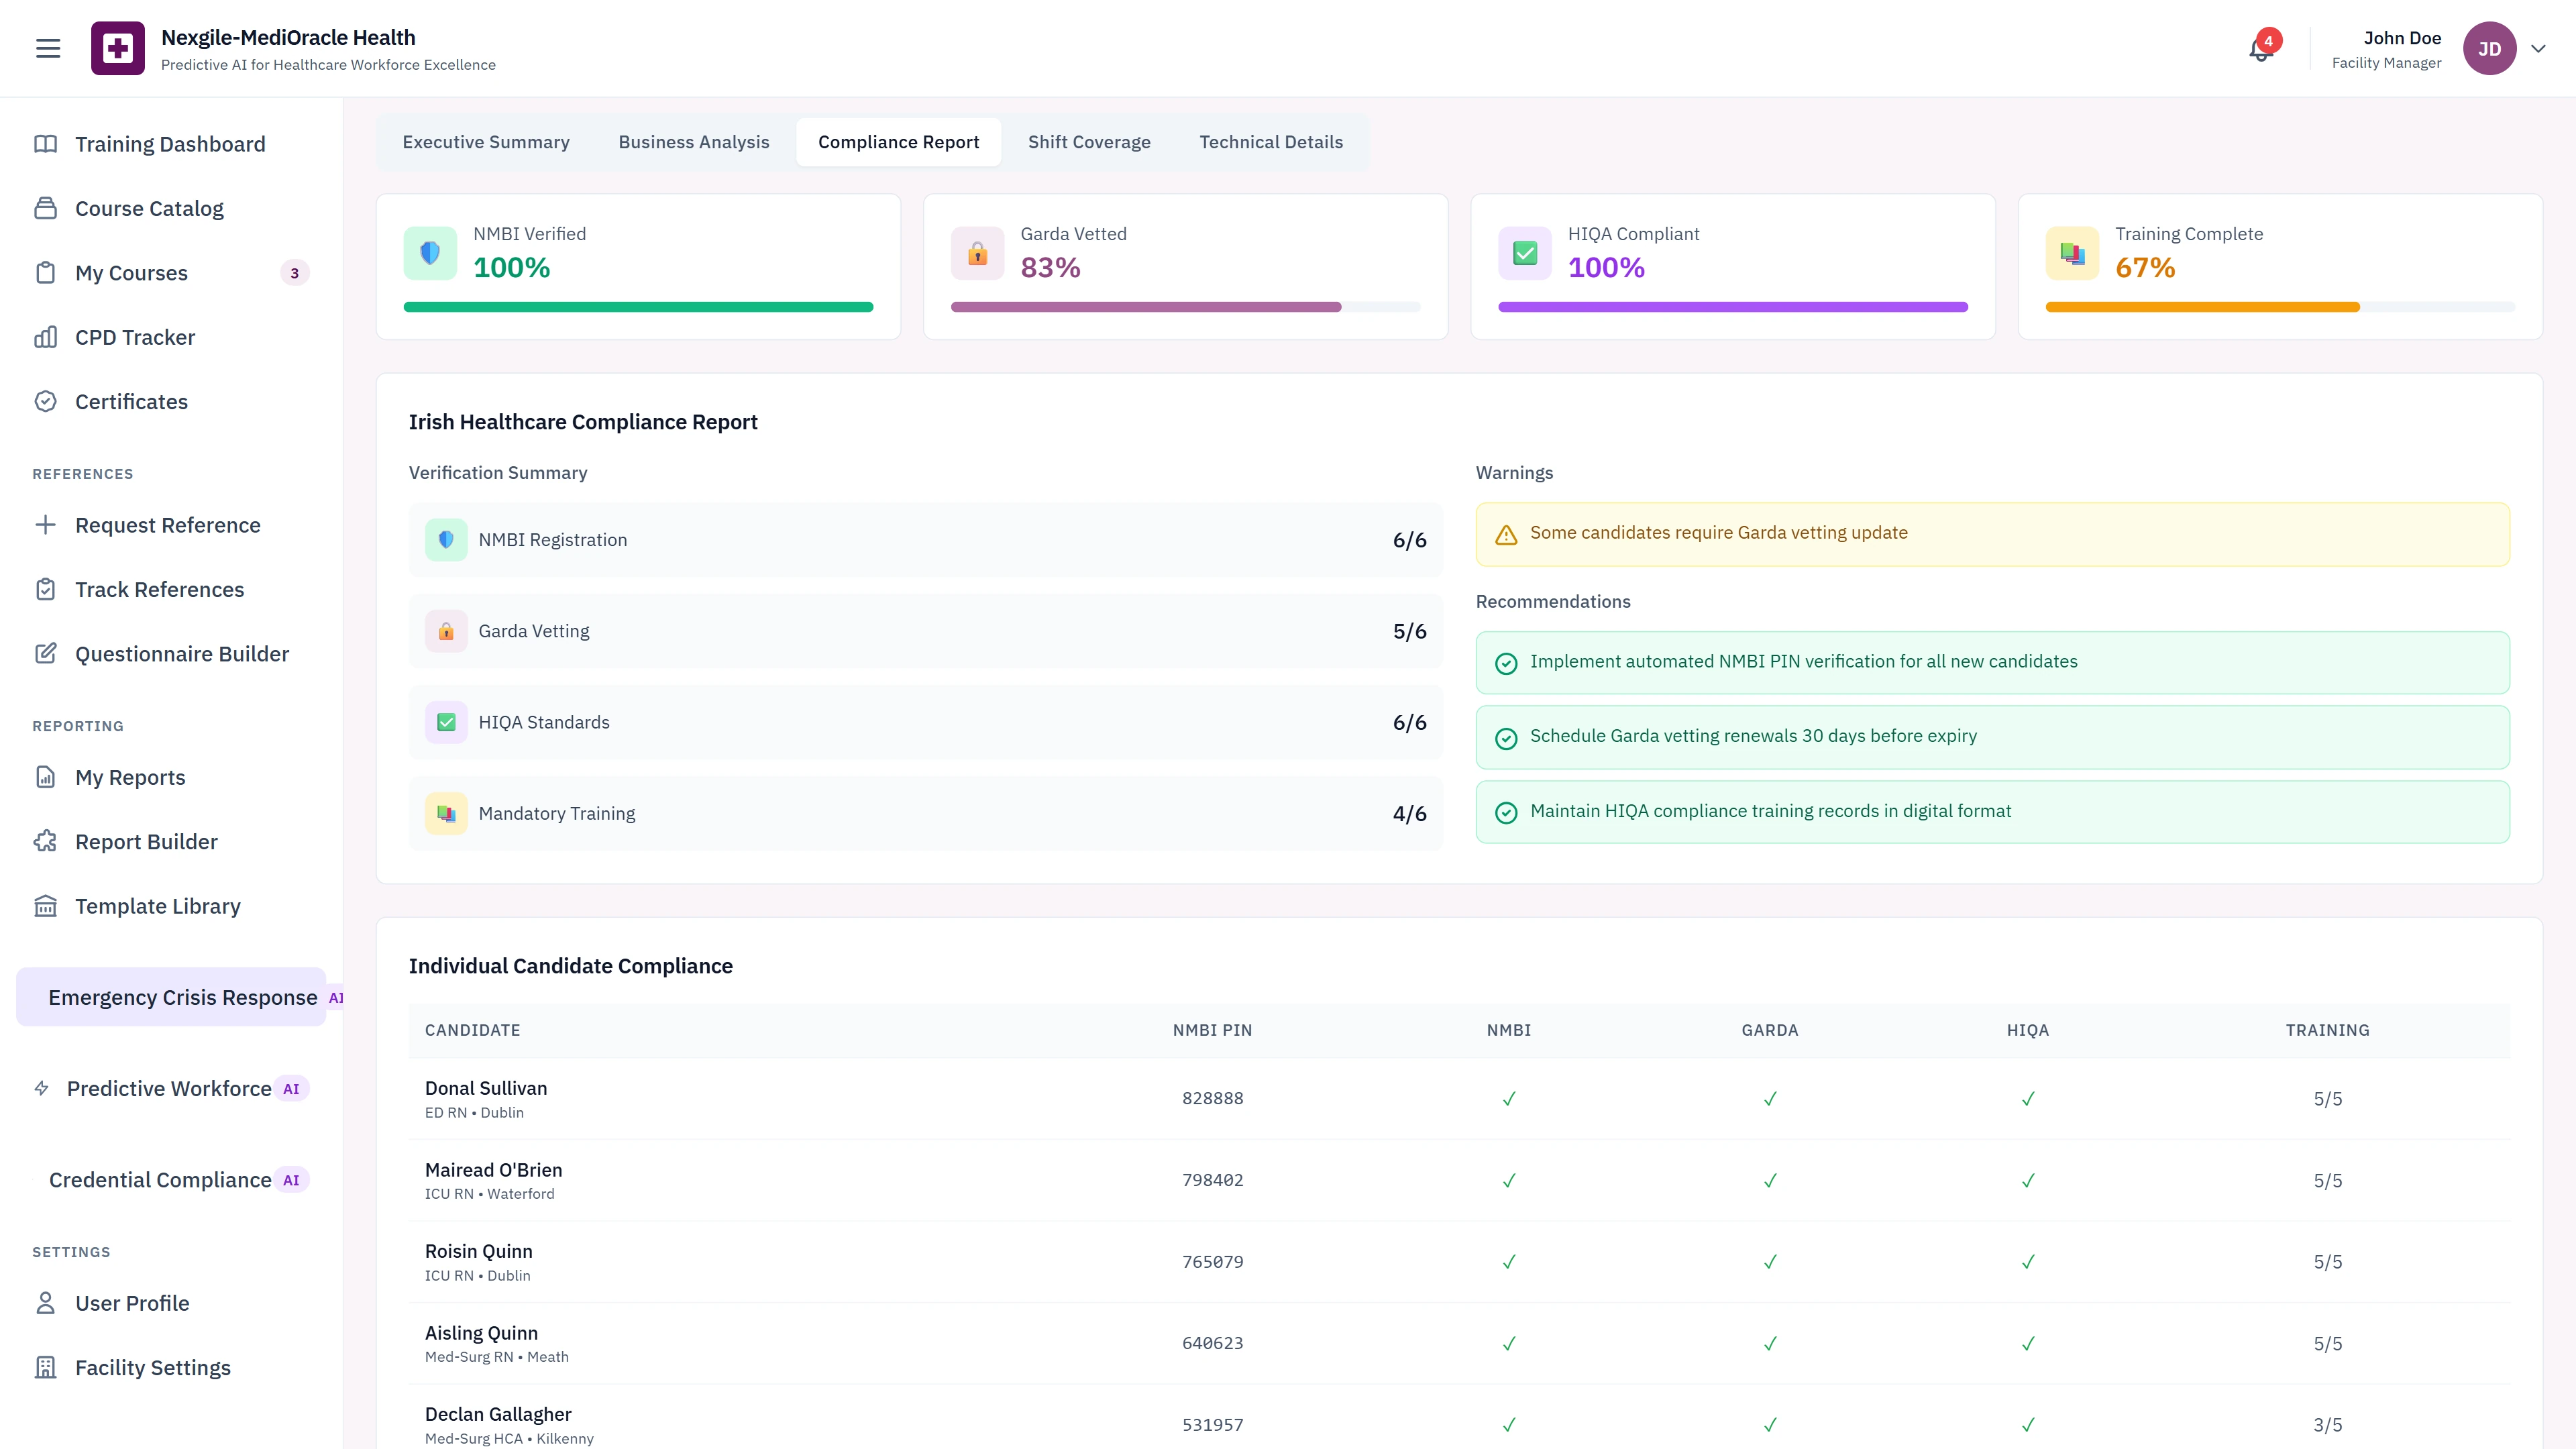Viewport: 2576px width, 1449px height.
Task: Open Training Dashboard from the sidebar
Action: pyautogui.click(x=170, y=144)
